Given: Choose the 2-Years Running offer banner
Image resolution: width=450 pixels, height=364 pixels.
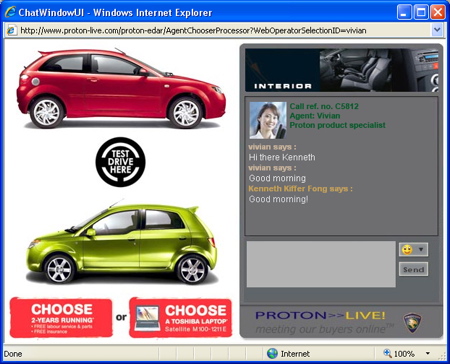Looking at the screenshot, I should click(x=61, y=318).
